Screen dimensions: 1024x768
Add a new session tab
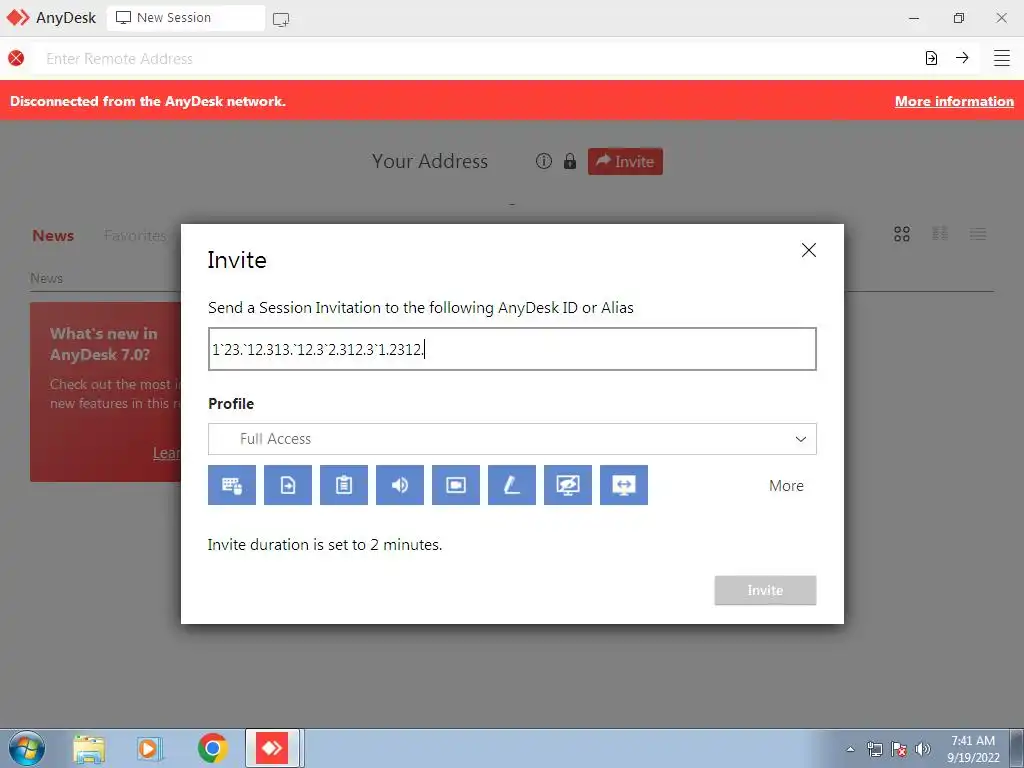pos(281,19)
